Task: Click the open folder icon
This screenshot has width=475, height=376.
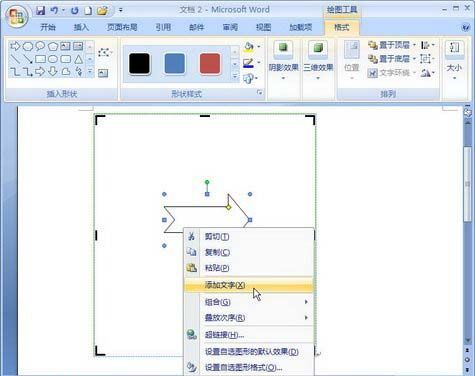Action: 102,11
